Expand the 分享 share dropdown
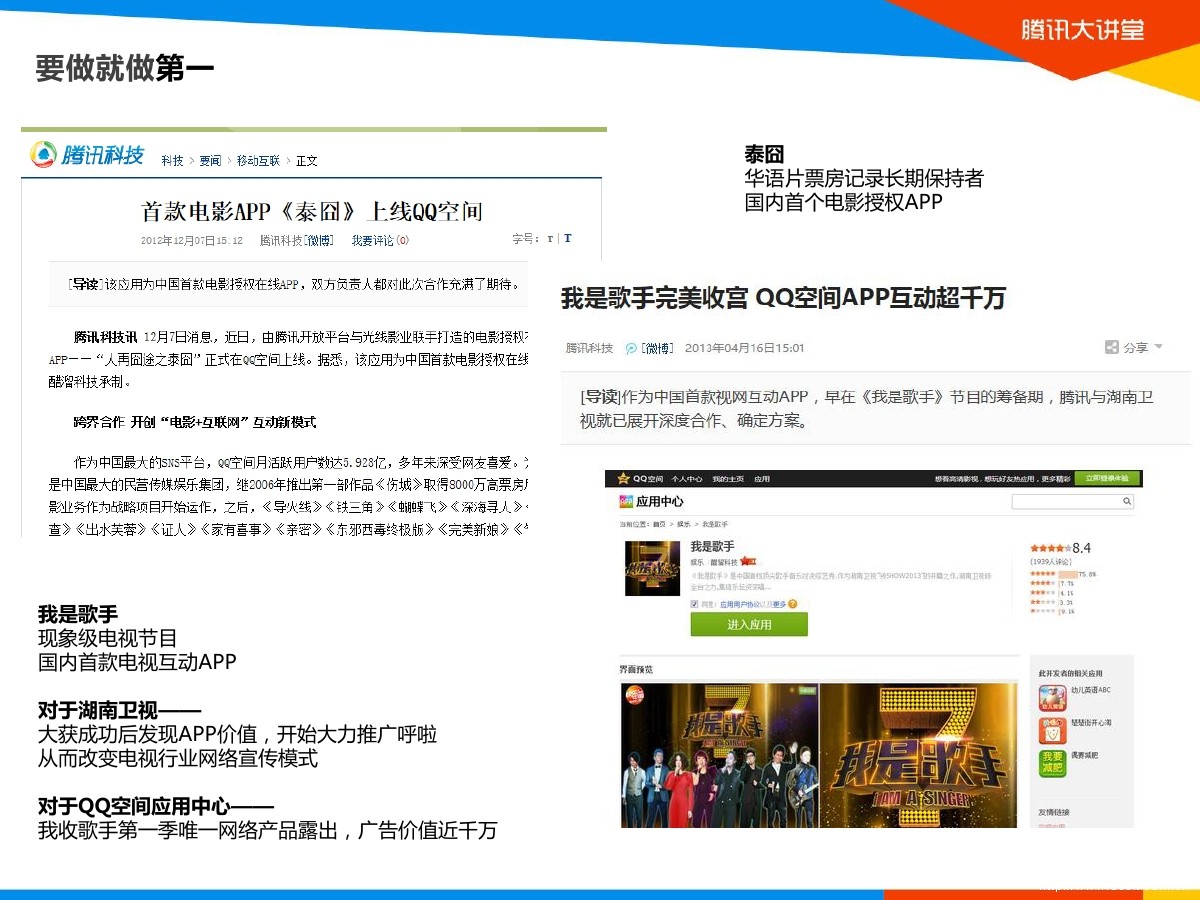Viewport: 1200px width, 900px height. tap(1134, 347)
